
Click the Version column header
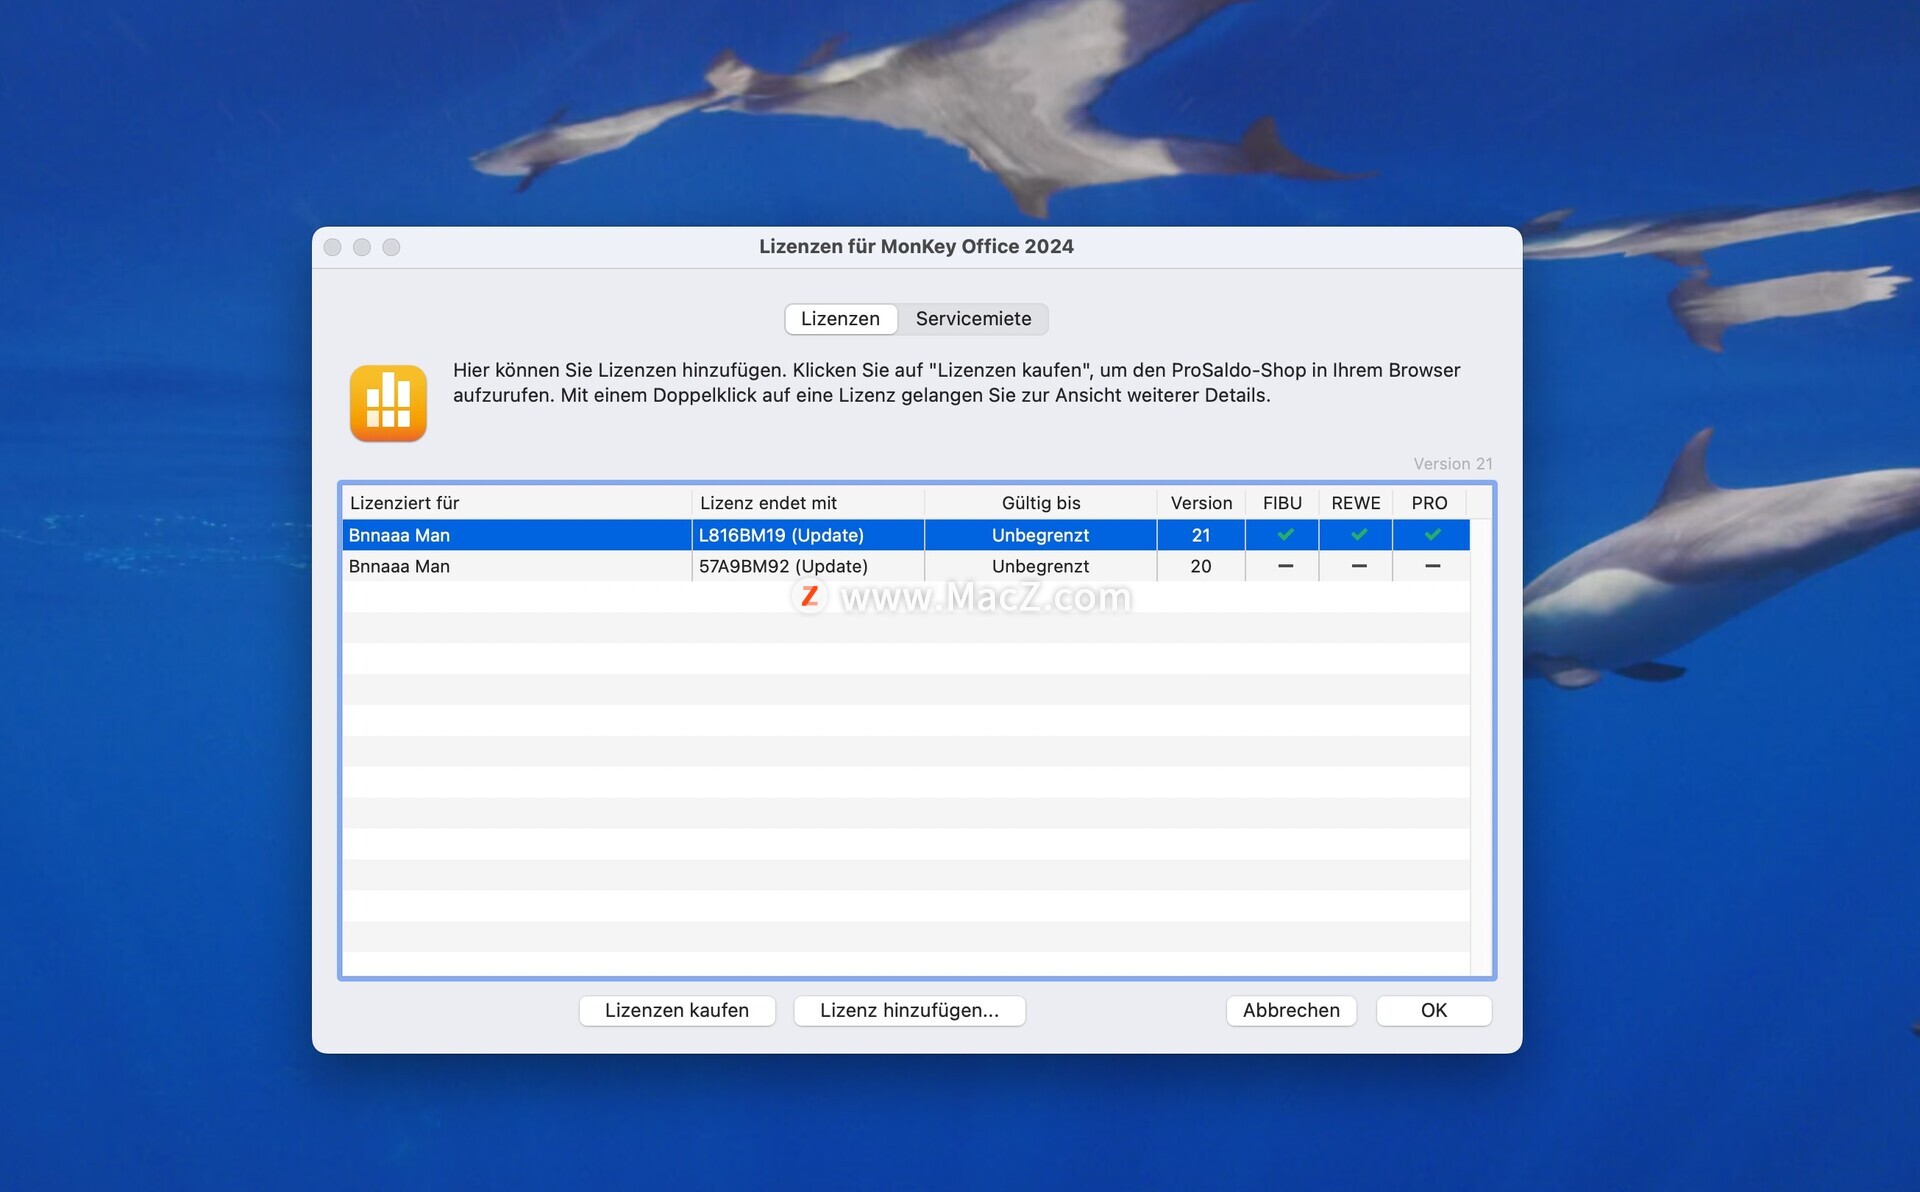(x=1201, y=503)
